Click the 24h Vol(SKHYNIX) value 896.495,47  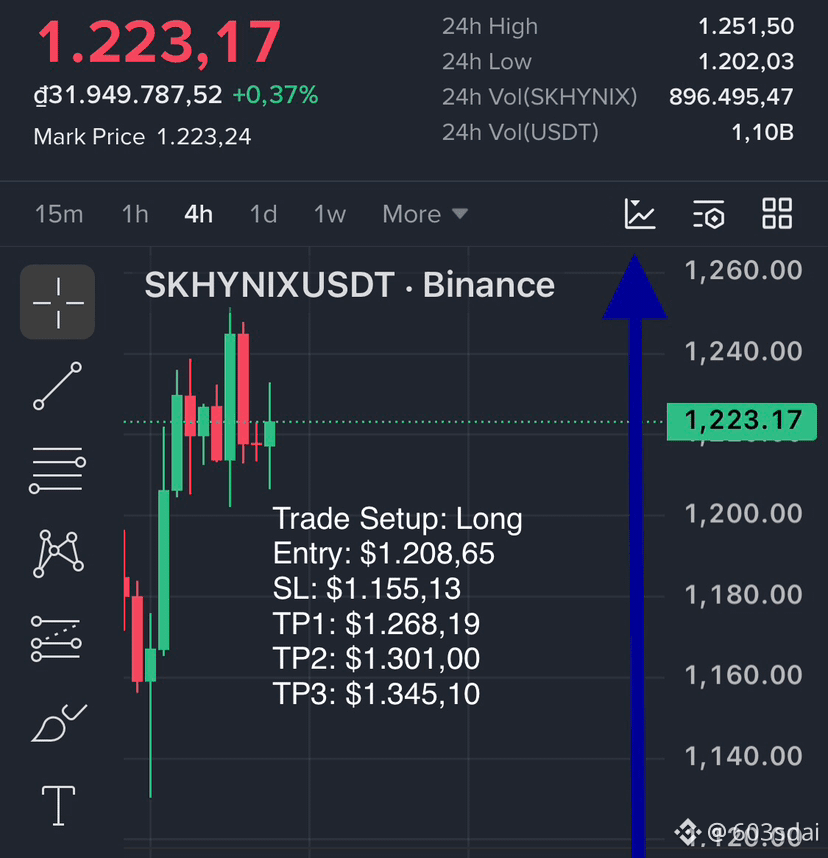coord(731,97)
